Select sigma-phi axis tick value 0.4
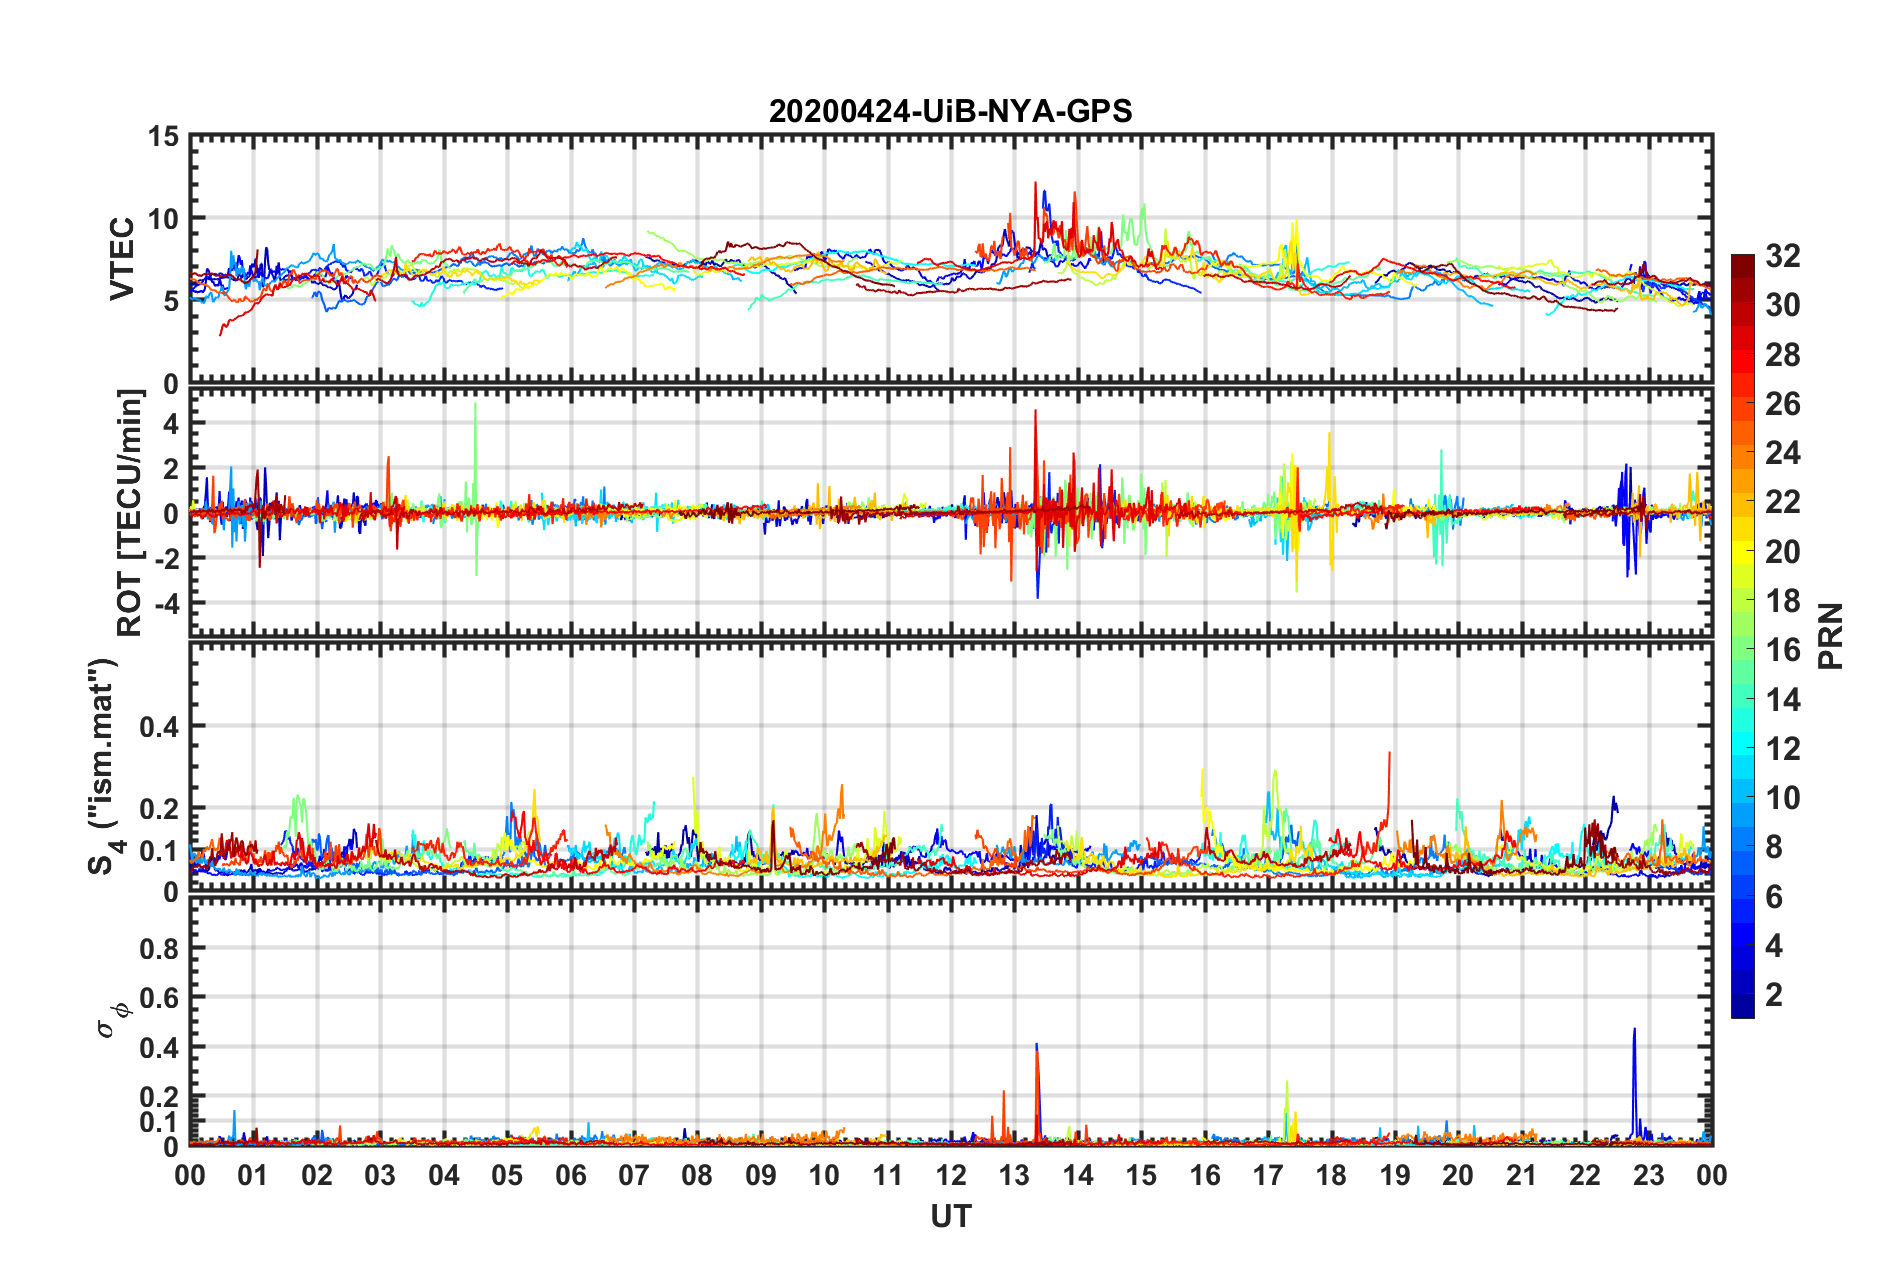The height and width of the screenshot is (1272, 1902). tap(159, 1047)
